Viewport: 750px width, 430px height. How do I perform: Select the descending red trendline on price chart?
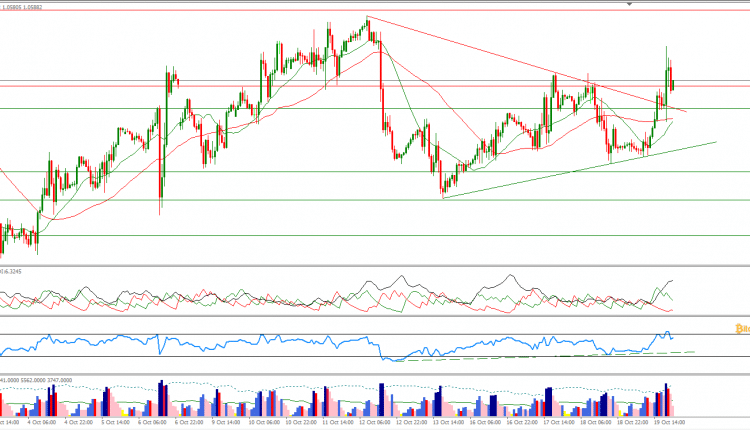(526, 64)
